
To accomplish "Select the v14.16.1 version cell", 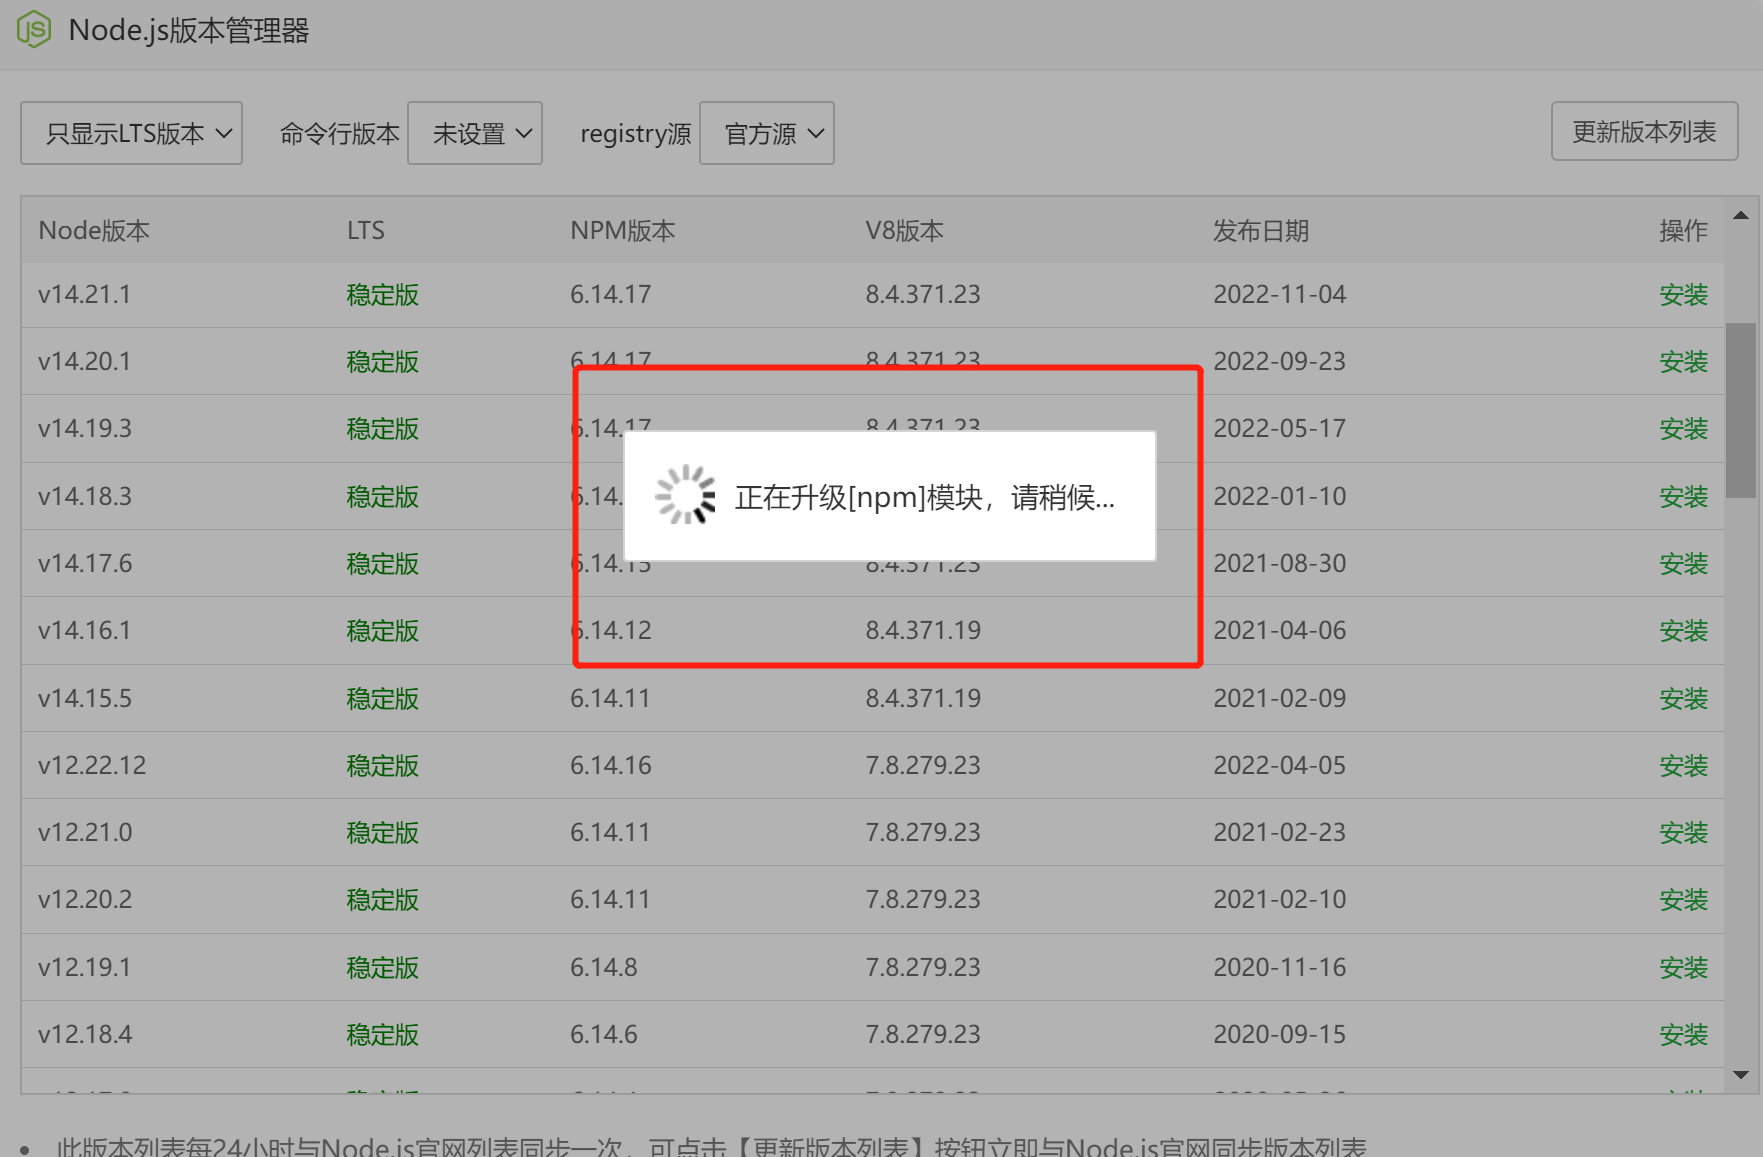I will (x=84, y=631).
